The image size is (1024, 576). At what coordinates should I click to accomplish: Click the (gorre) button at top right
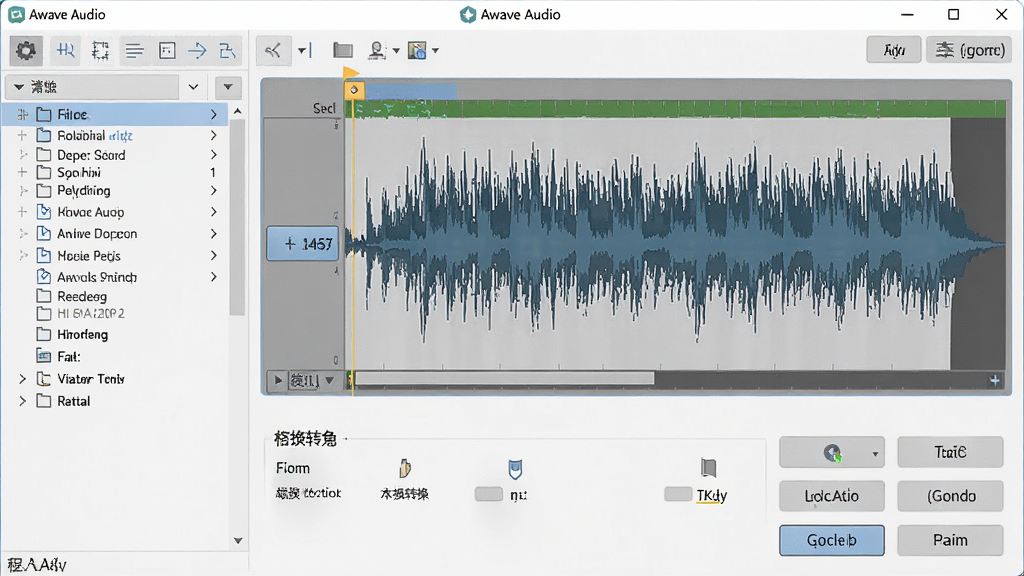969,50
